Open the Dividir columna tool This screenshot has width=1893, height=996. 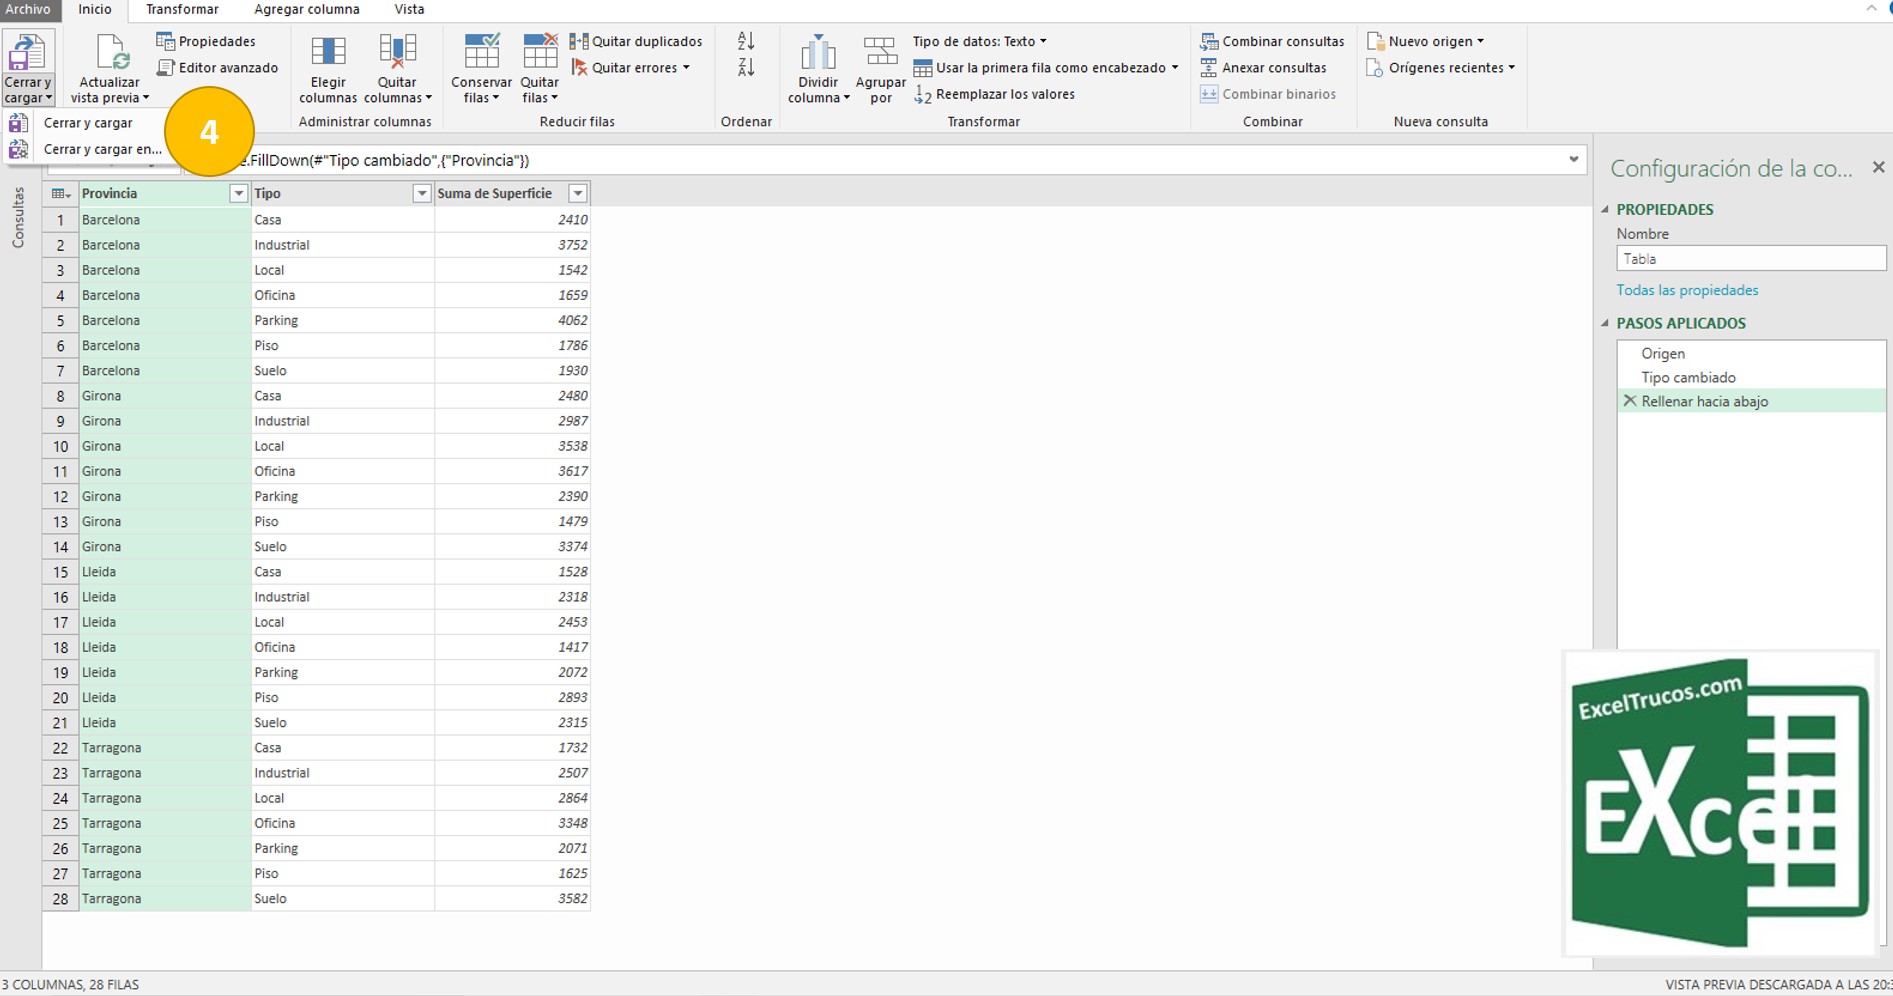(x=818, y=67)
